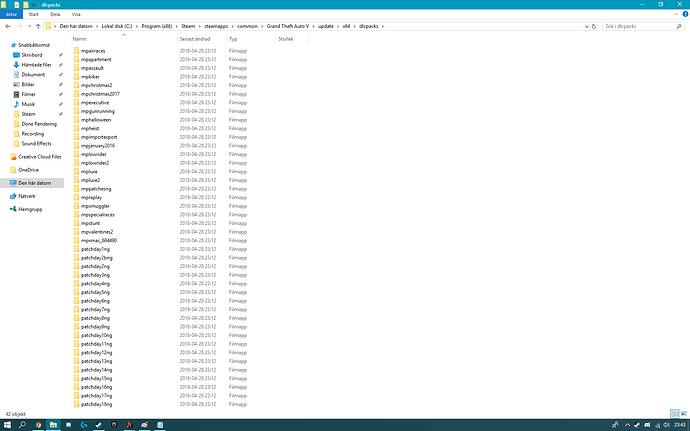Screen dimensions: 690x431
Task: Open OneDrive in the navigation pane
Action: (28, 170)
